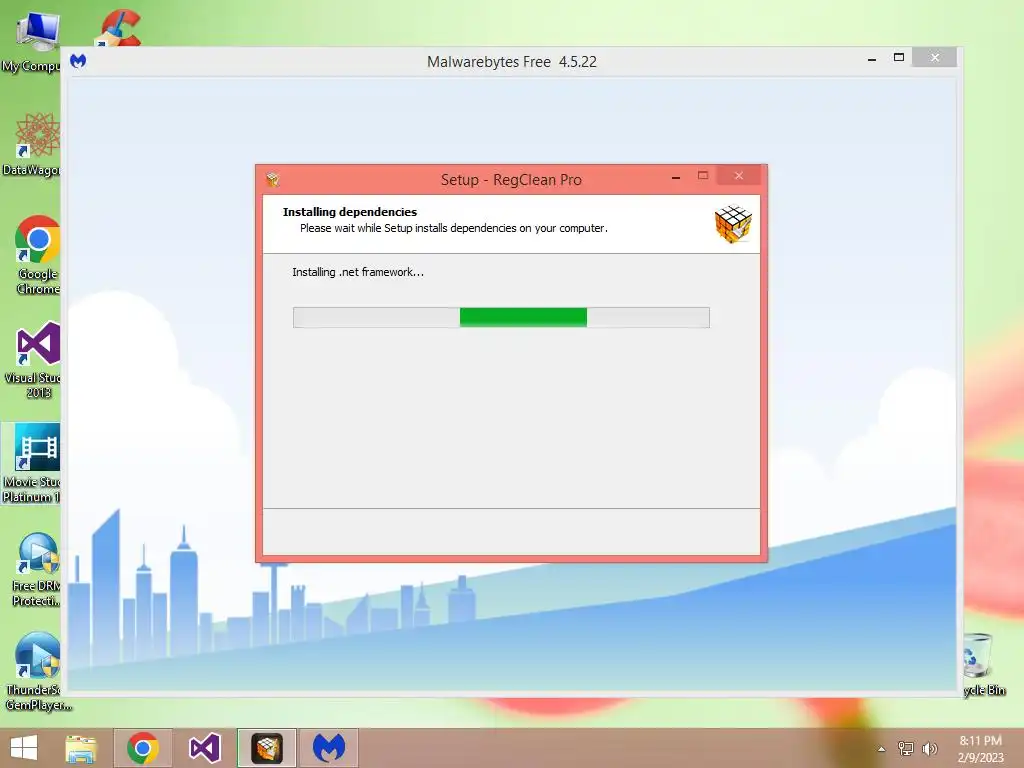Switch to Malwarebytes in the taskbar
The image size is (1024, 768).
coord(328,748)
